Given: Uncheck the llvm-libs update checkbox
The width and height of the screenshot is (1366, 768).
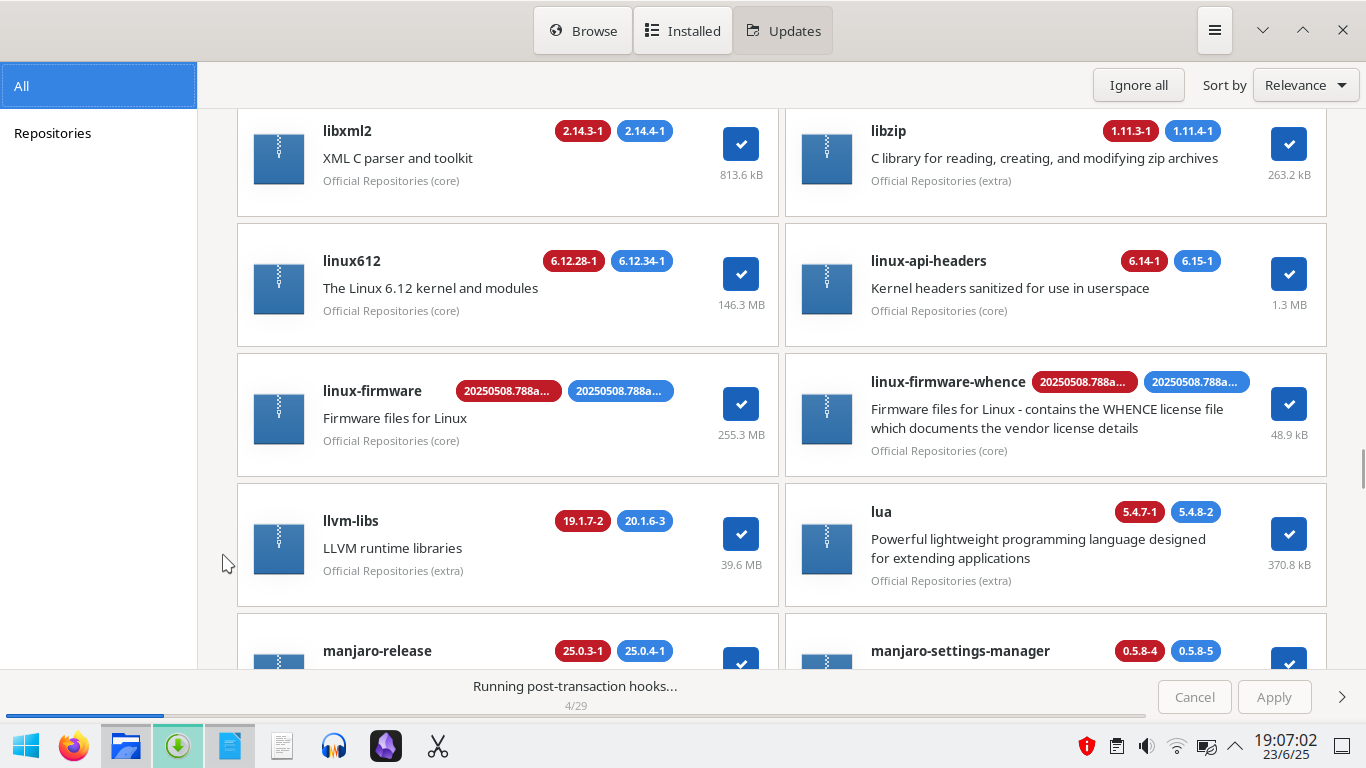Looking at the screenshot, I should click(x=741, y=534).
